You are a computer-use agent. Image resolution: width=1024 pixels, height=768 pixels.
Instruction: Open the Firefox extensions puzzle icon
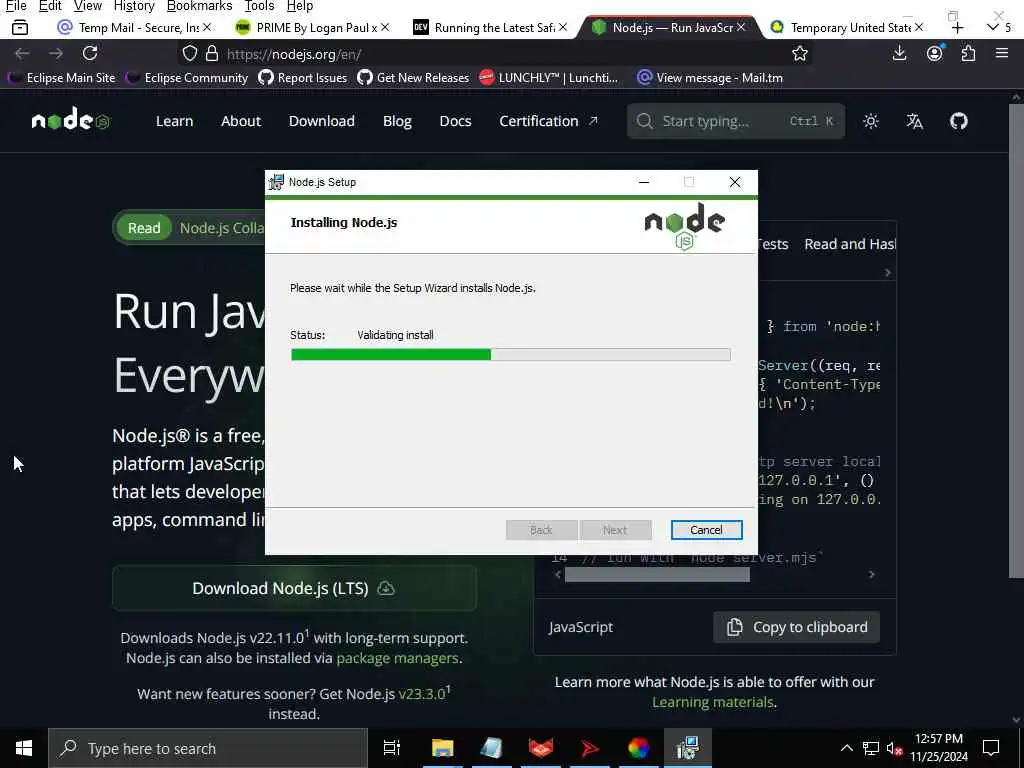(968, 53)
